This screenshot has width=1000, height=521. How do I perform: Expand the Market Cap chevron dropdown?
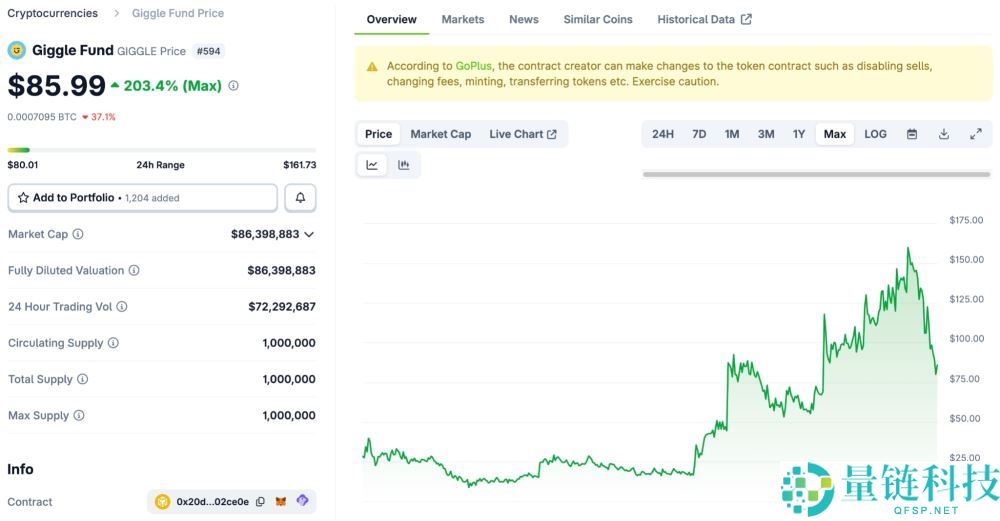pos(309,235)
